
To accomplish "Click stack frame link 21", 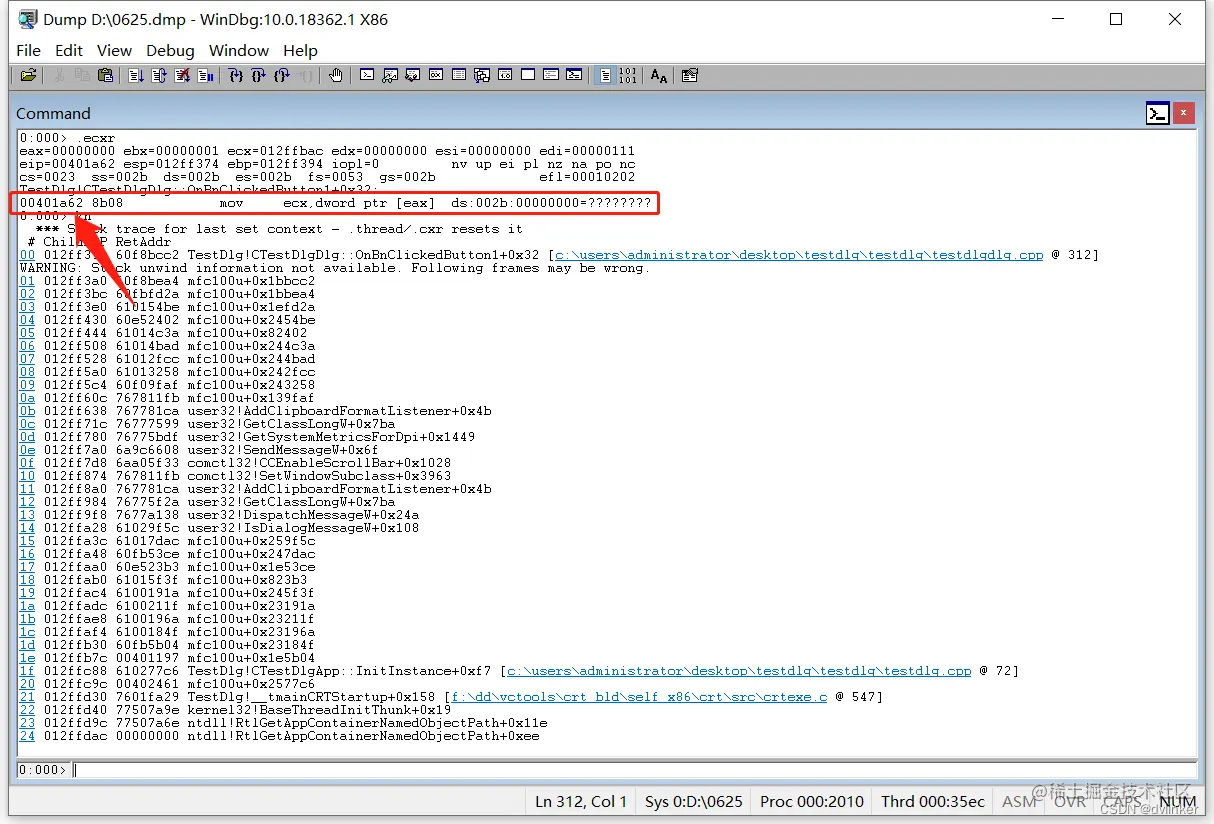I will (27, 697).
